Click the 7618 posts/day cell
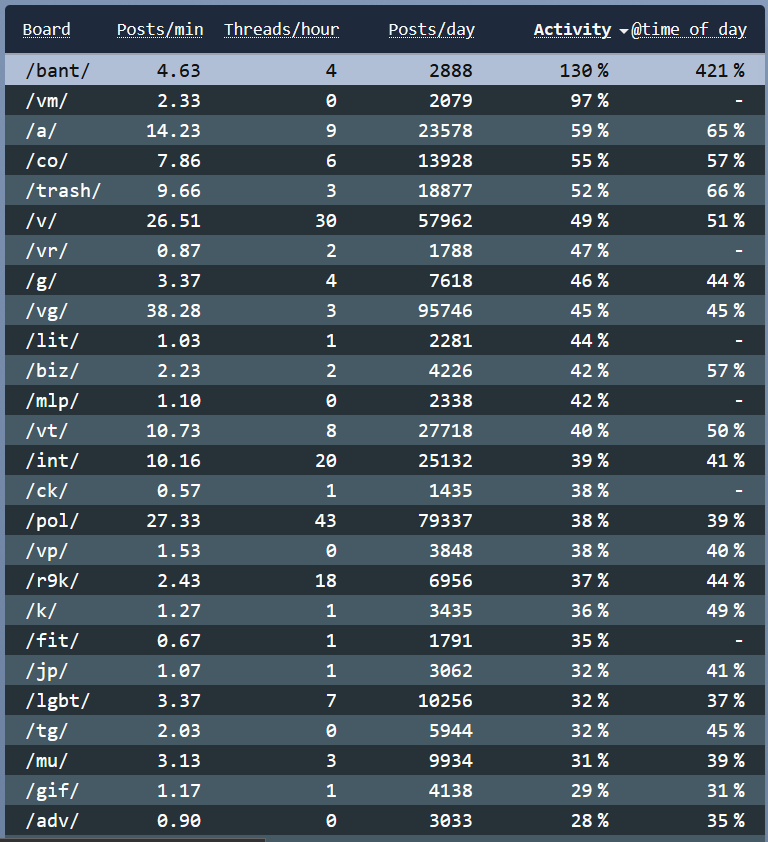Image resolution: width=768 pixels, height=842 pixels. tap(451, 281)
